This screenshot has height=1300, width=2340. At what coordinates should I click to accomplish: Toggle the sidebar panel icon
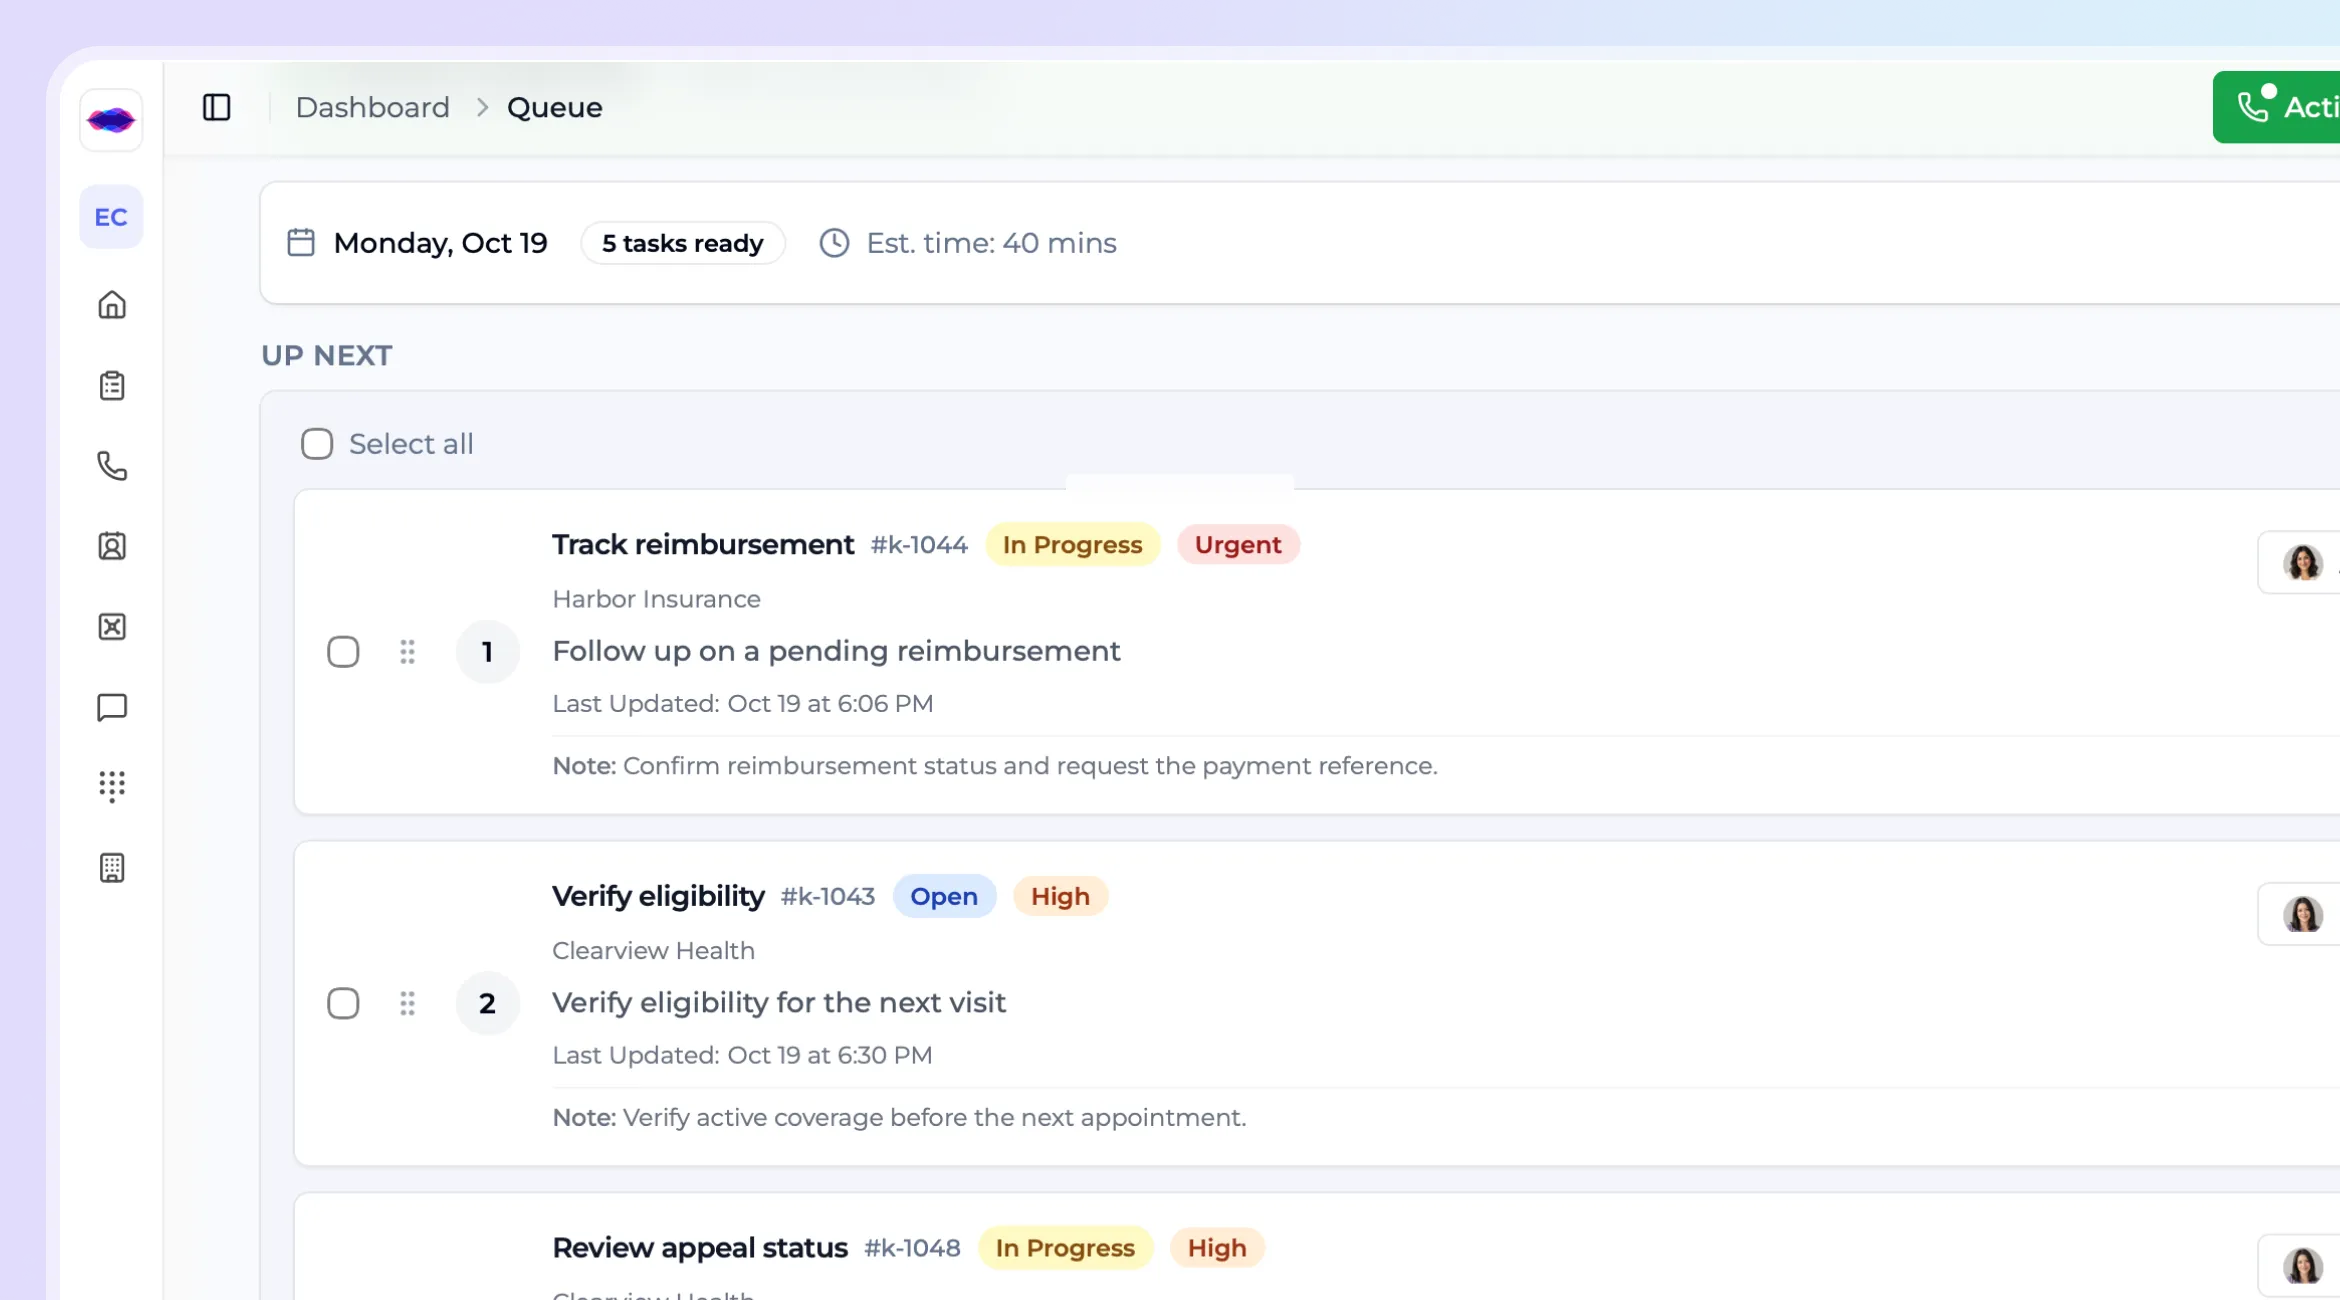[217, 107]
